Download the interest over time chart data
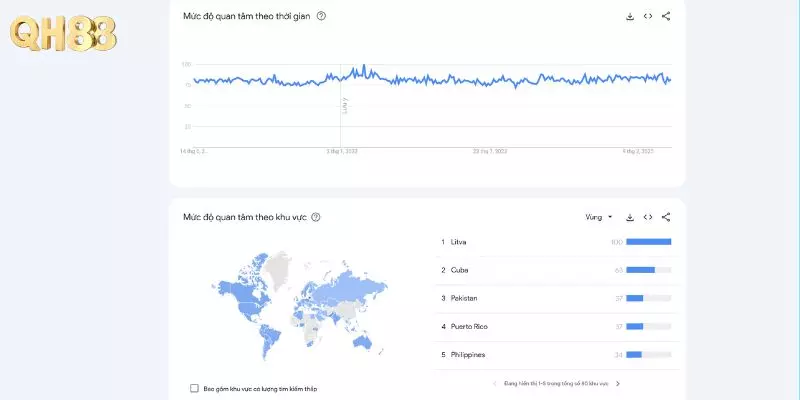The image size is (800, 400). click(630, 16)
